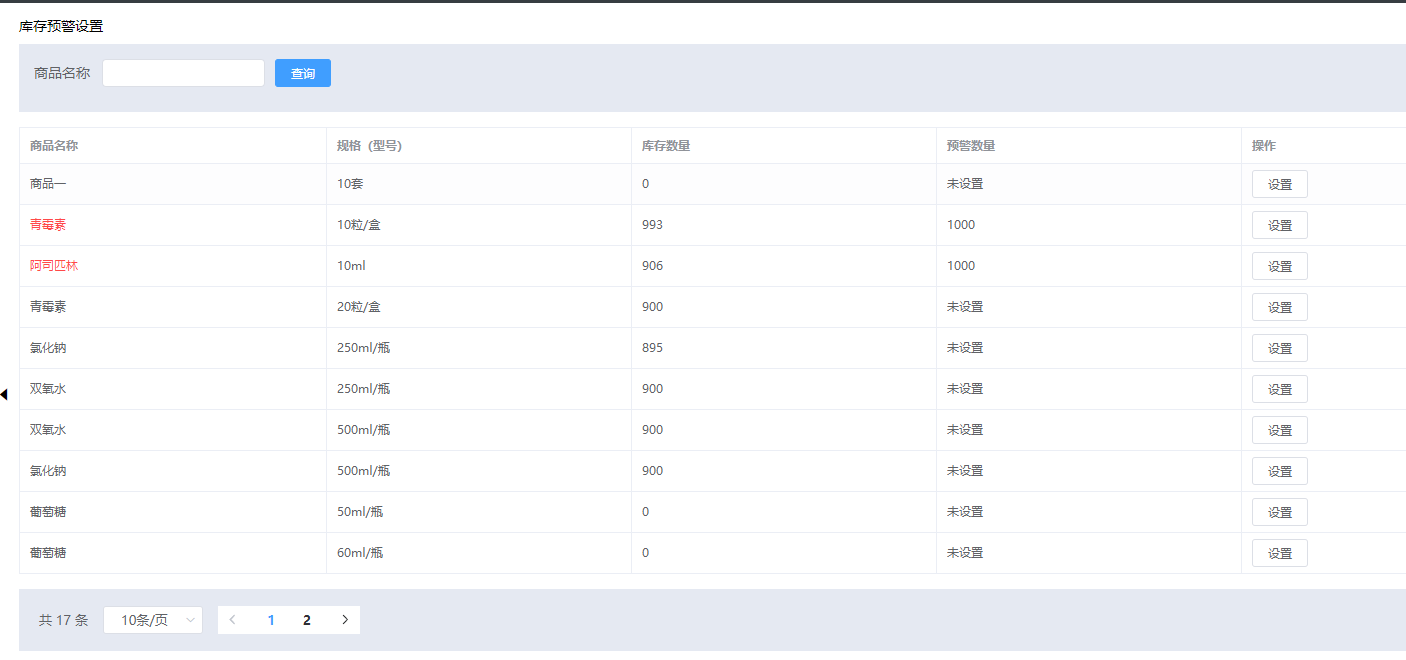The width and height of the screenshot is (1406, 660).
Task: Go to page 2 of results
Action: point(307,620)
